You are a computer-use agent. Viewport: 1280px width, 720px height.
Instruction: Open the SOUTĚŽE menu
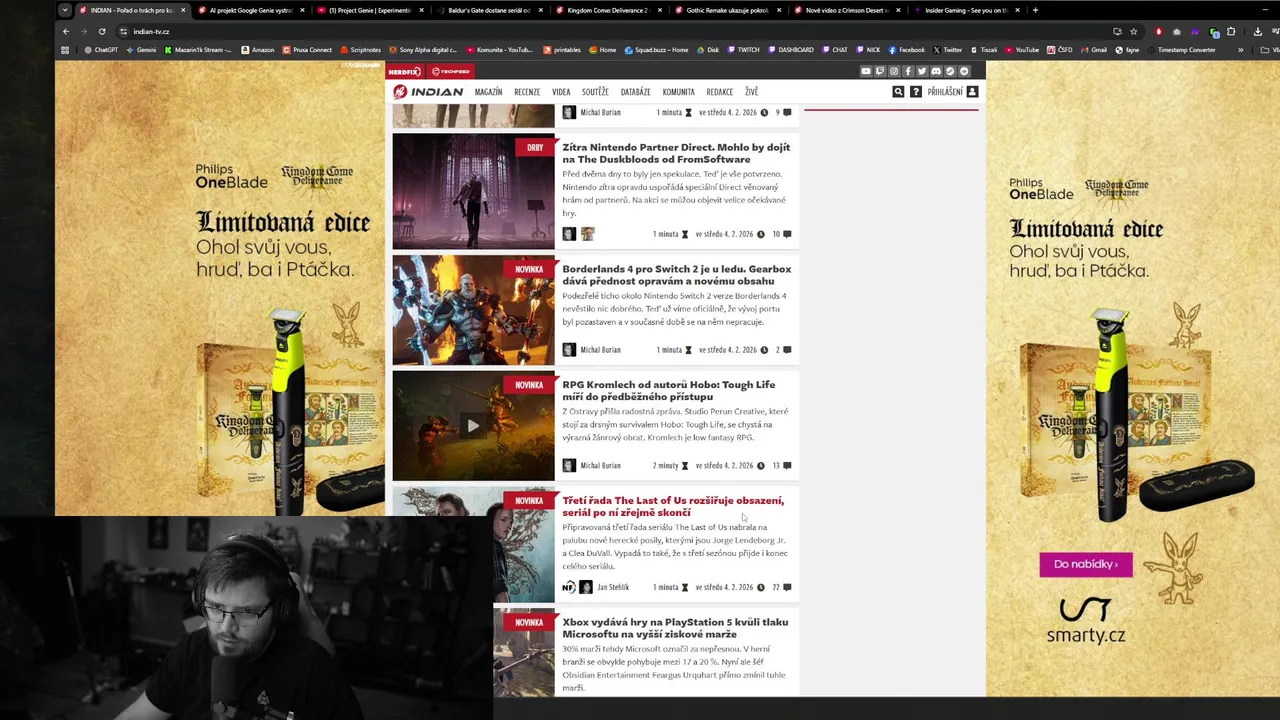point(595,92)
